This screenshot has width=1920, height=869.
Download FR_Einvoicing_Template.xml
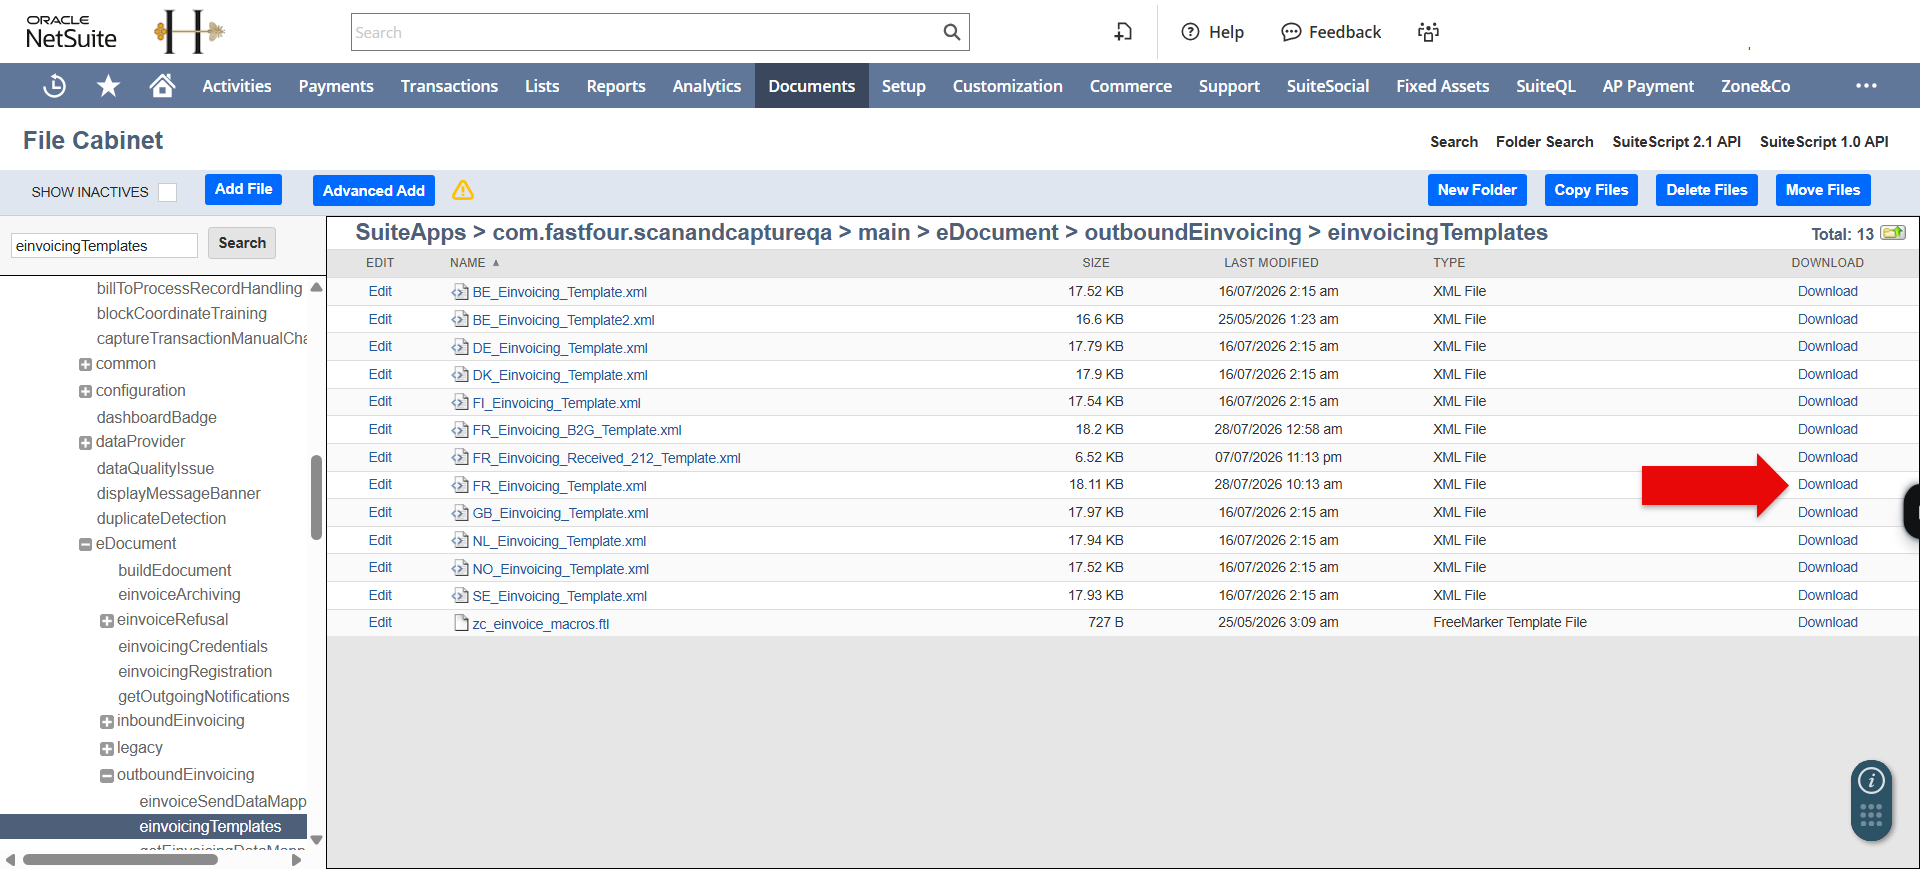tap(1827, 484)
